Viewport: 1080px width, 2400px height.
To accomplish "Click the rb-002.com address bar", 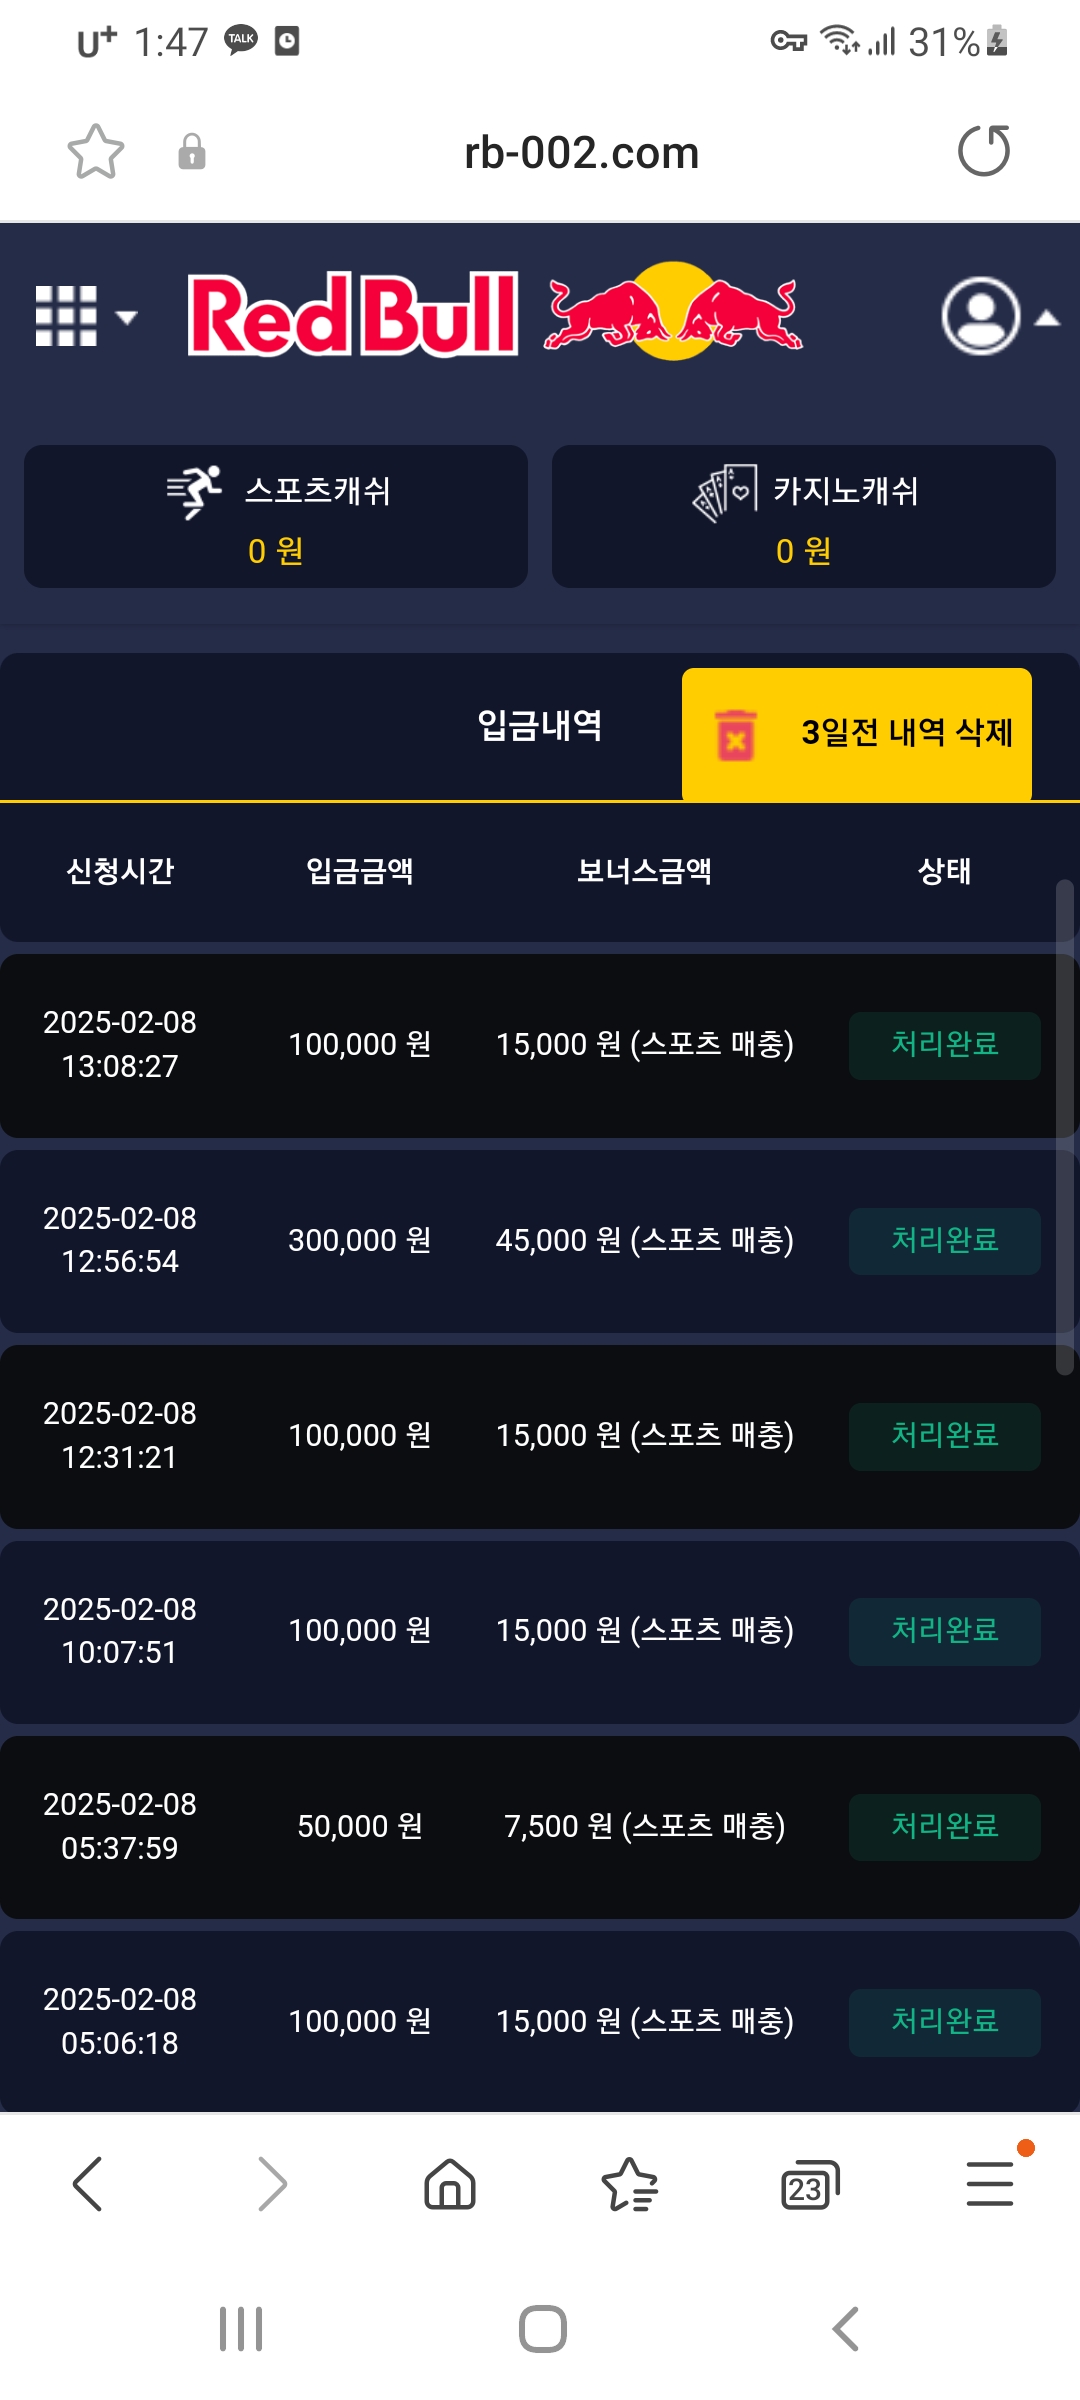I will point(581,153).
